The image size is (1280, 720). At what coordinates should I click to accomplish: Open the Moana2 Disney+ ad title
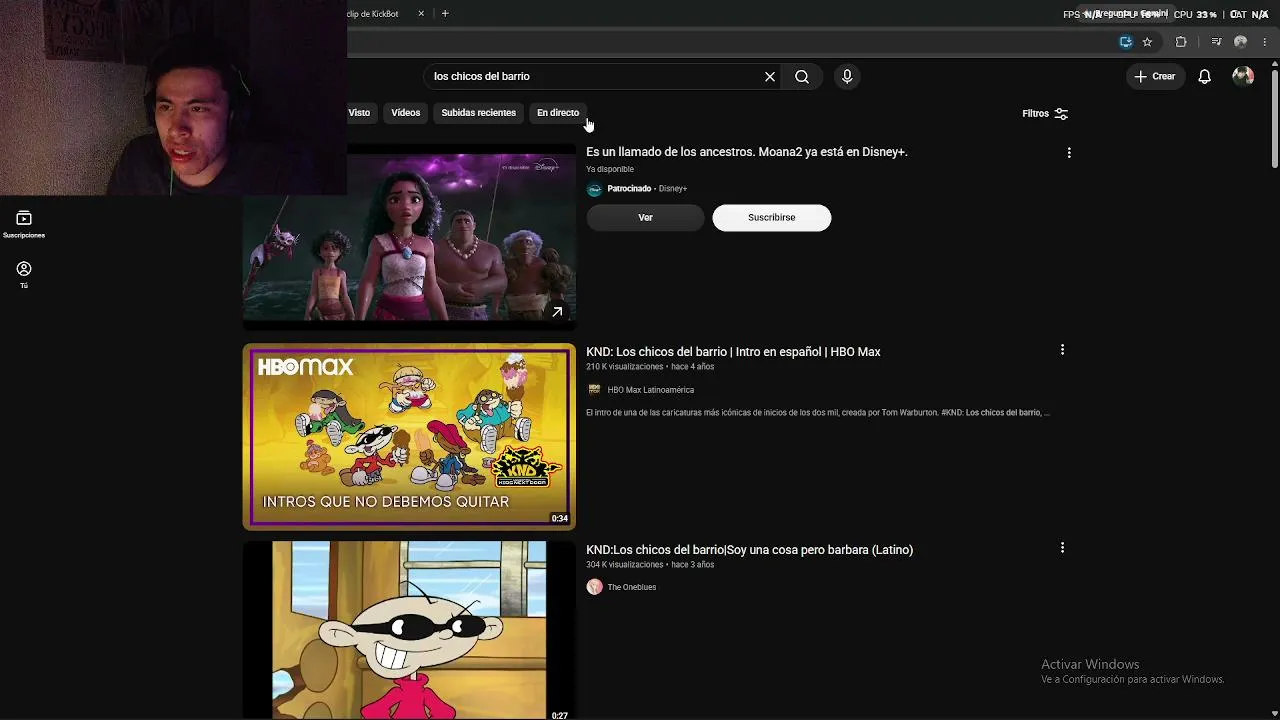747,152
